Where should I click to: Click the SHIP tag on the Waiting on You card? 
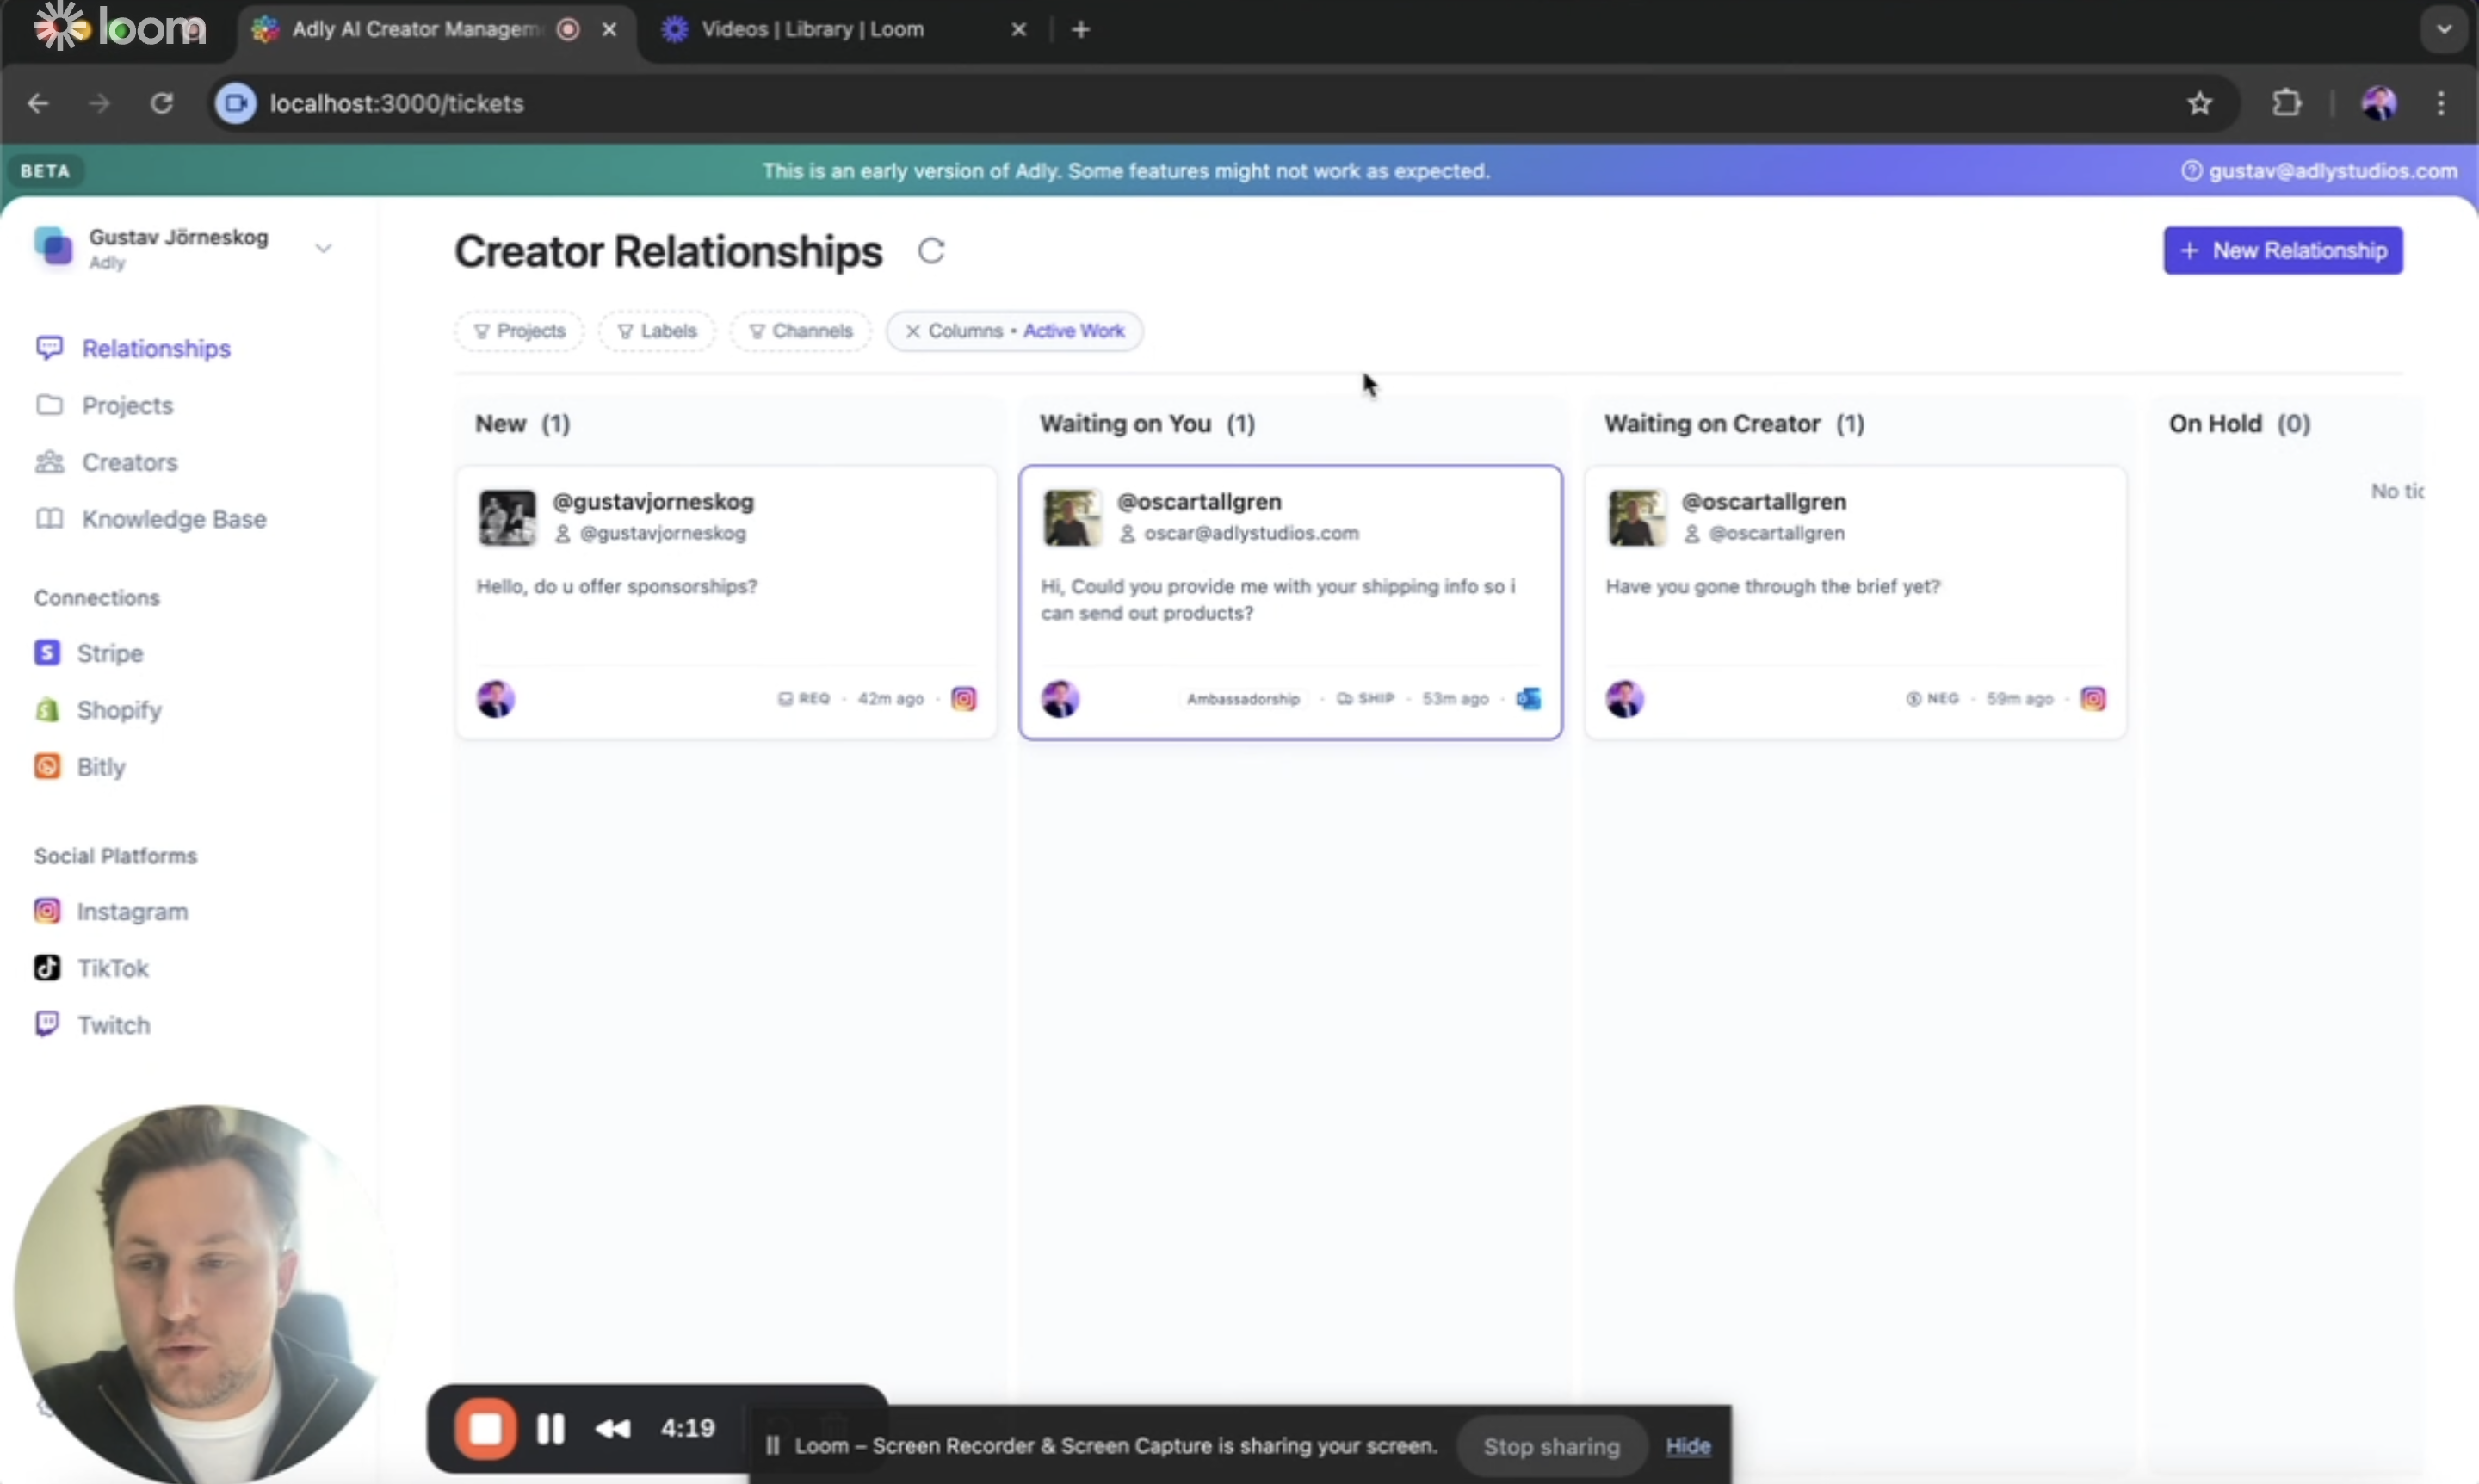[x=1365, y=699]
